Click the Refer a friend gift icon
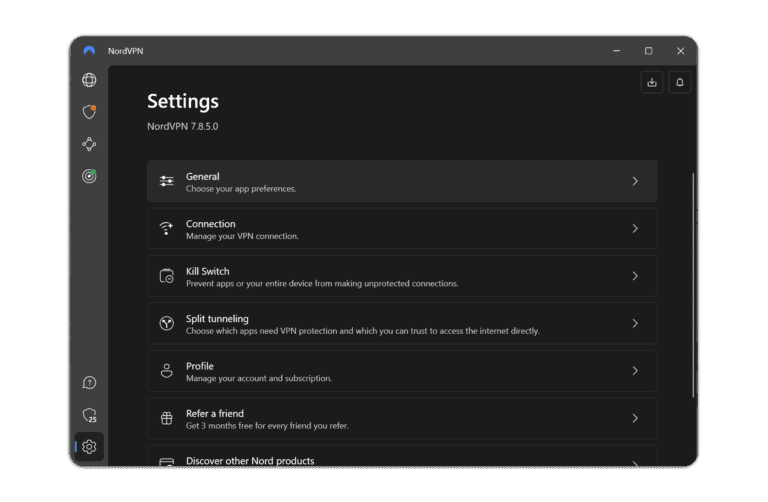Screen dimensions: 768x502 [167, 418]
